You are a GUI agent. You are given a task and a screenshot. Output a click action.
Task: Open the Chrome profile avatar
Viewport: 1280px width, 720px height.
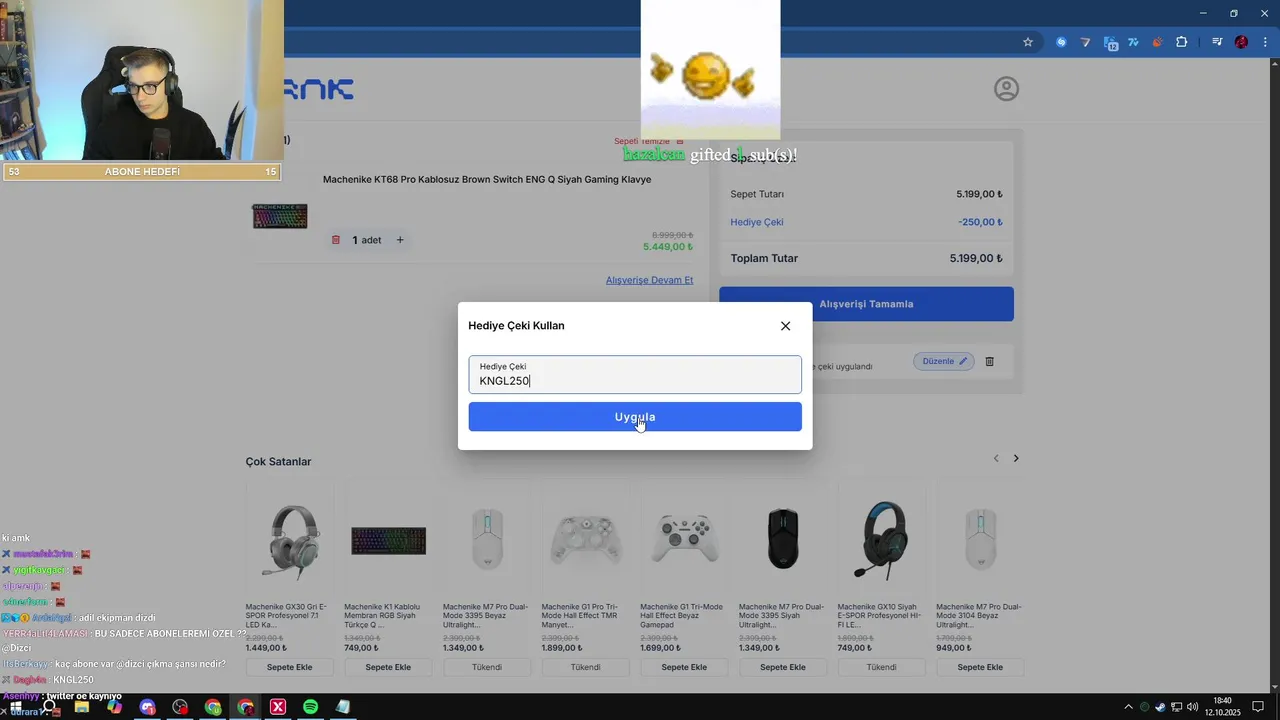[x=1241, y=42]
